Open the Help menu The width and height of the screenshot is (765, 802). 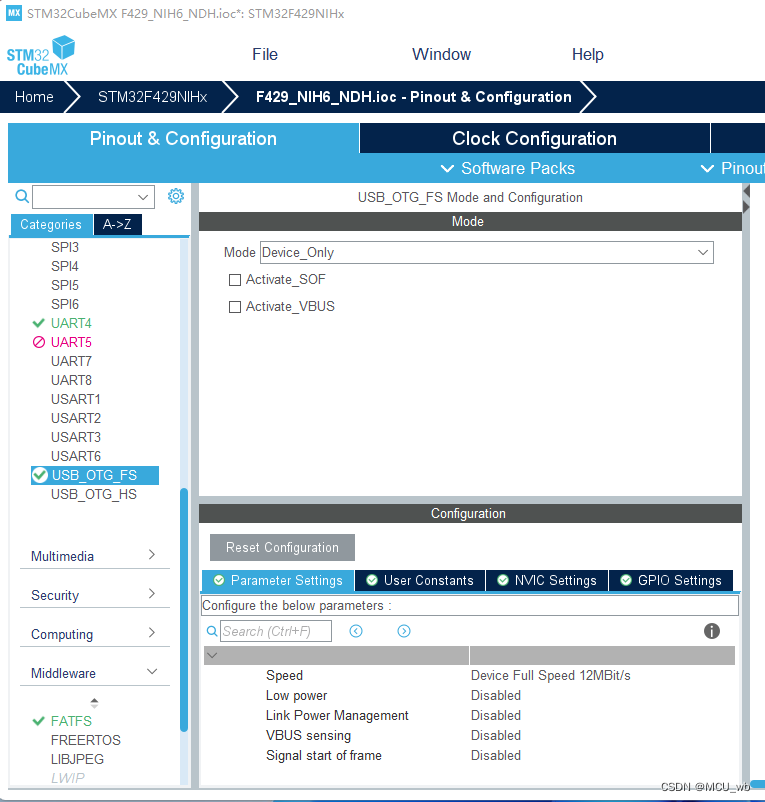(588, 54)
